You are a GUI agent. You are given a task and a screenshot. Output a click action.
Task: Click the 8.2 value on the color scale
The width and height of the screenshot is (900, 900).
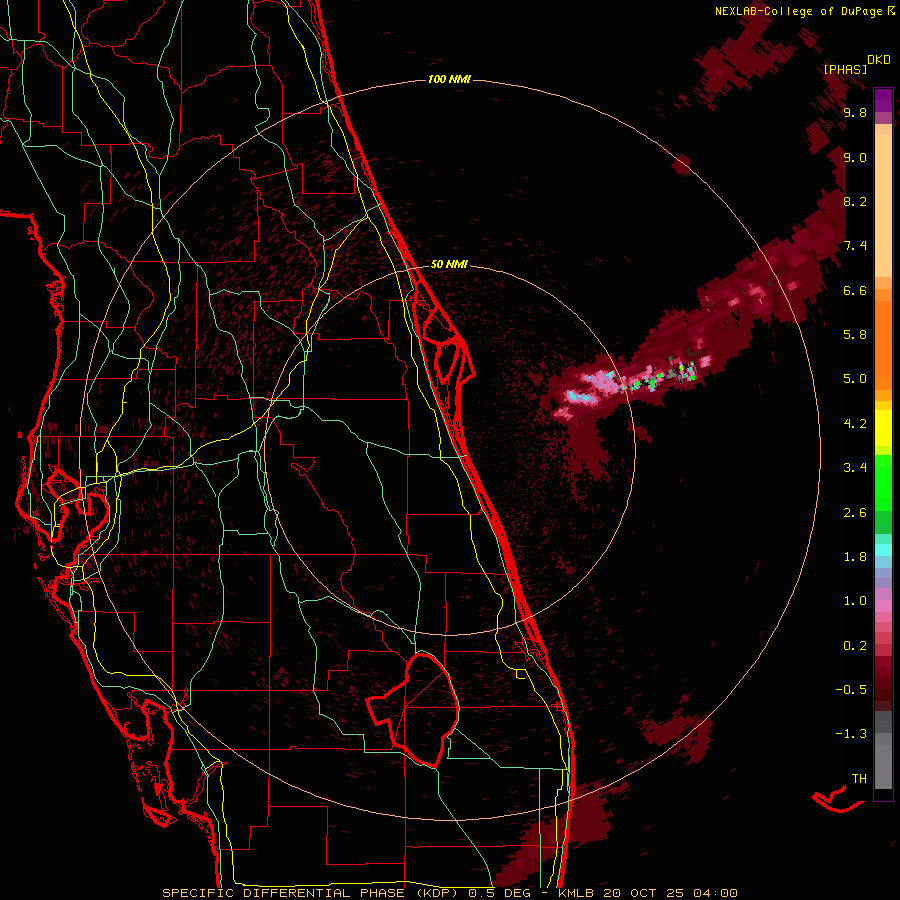pos(855,201)
